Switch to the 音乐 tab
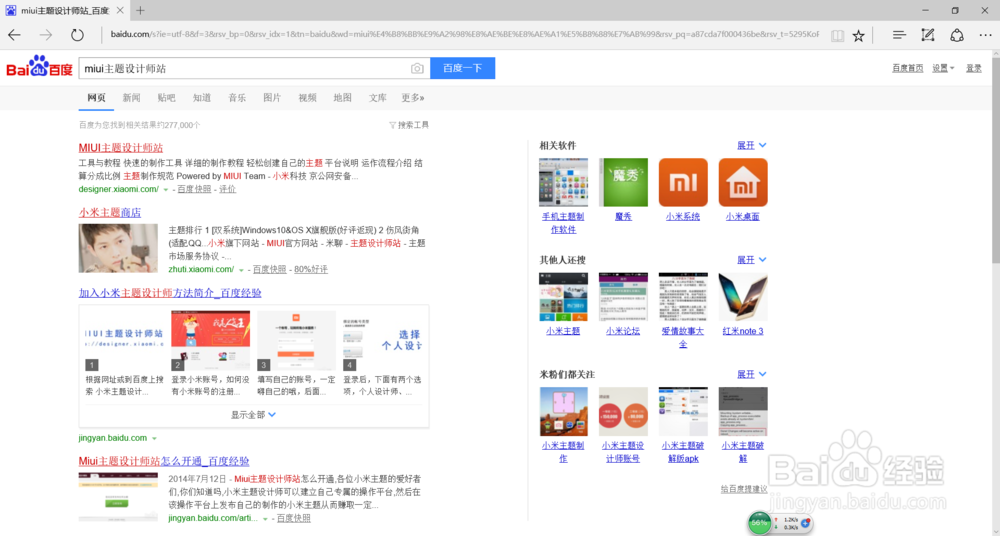Viewport: 1000px width, 536px height. pyautogui.click(x=237, y=98)
